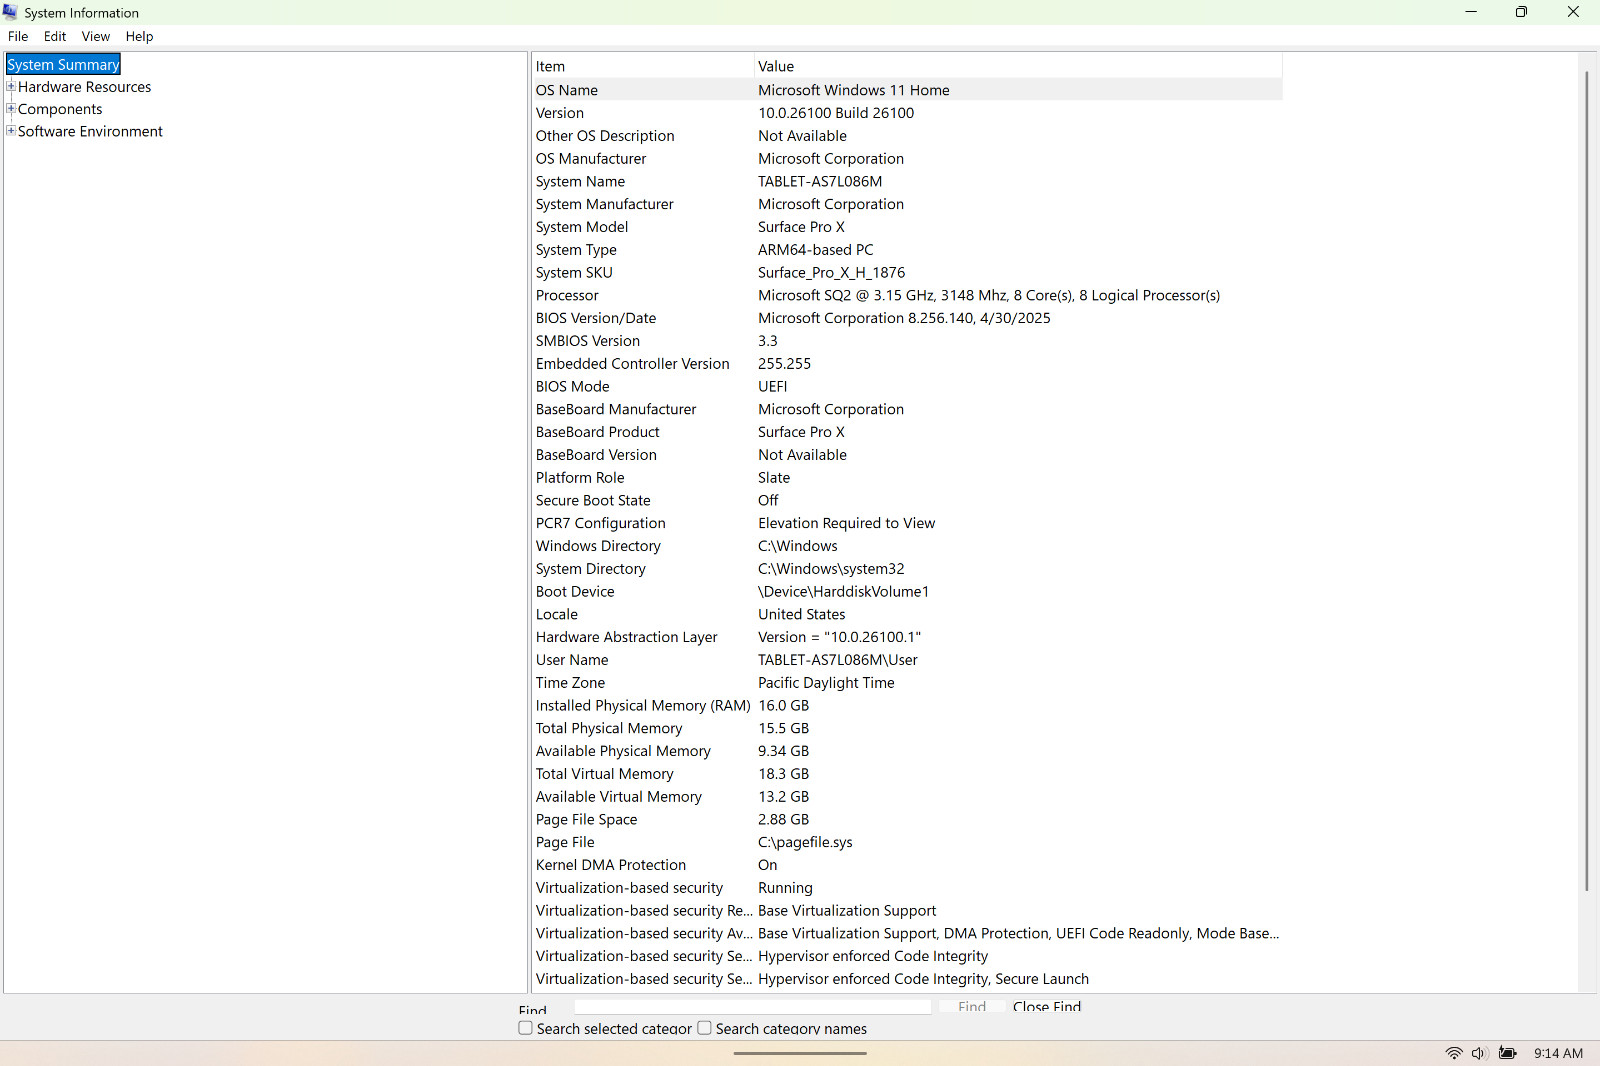The width and height of the screenshot is (1600, 1066).
Task: Select the Processor row
Action: click(907, 295)
